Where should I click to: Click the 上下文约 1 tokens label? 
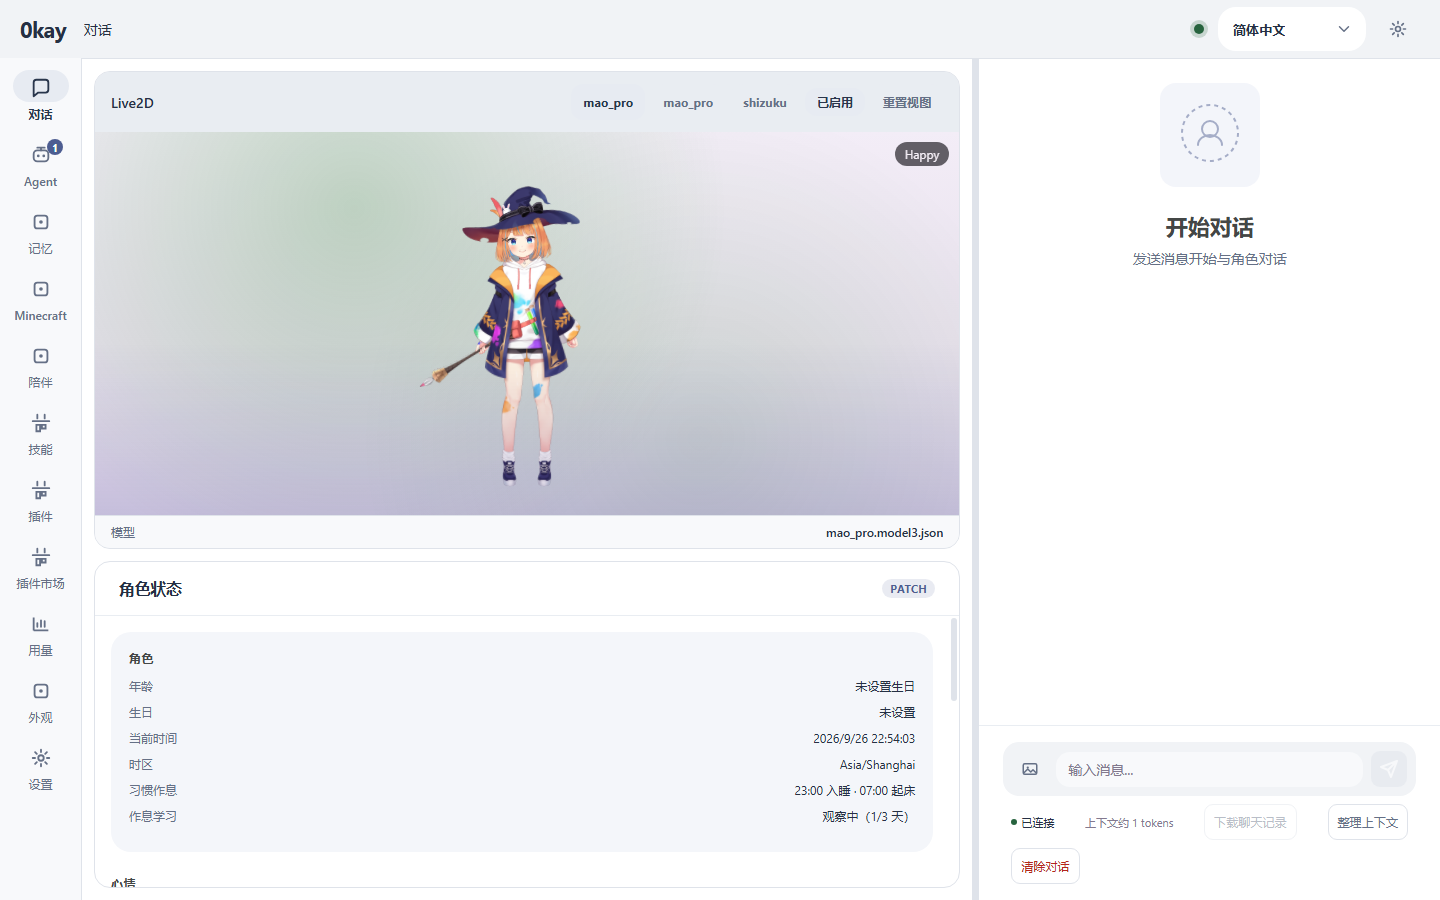click(1129, 823)
